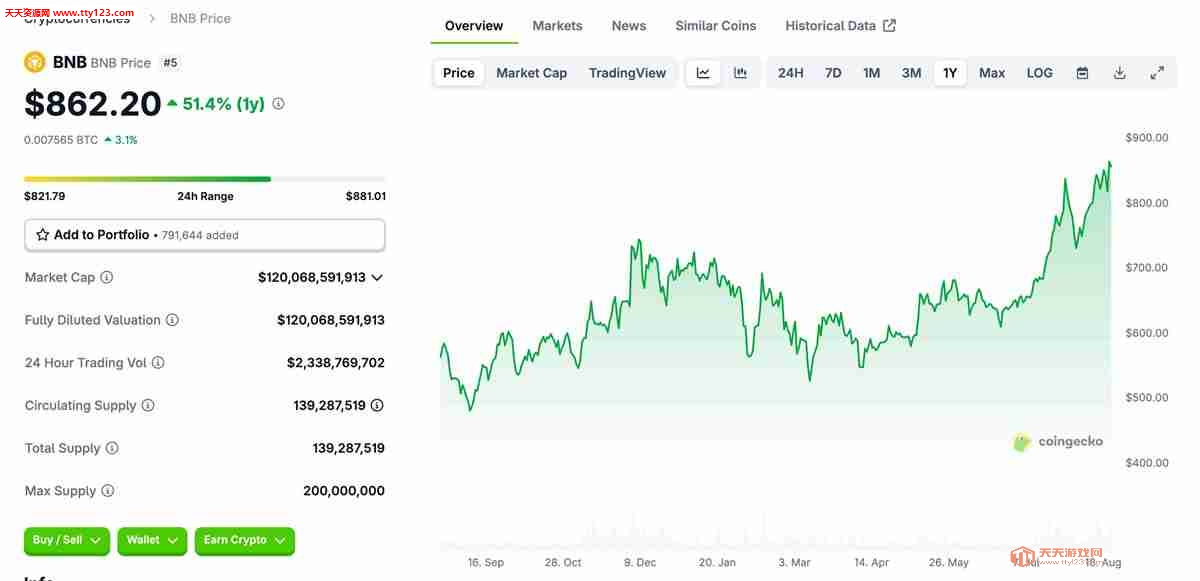Switch to candlestick chart icon

[x=740, y=73]
